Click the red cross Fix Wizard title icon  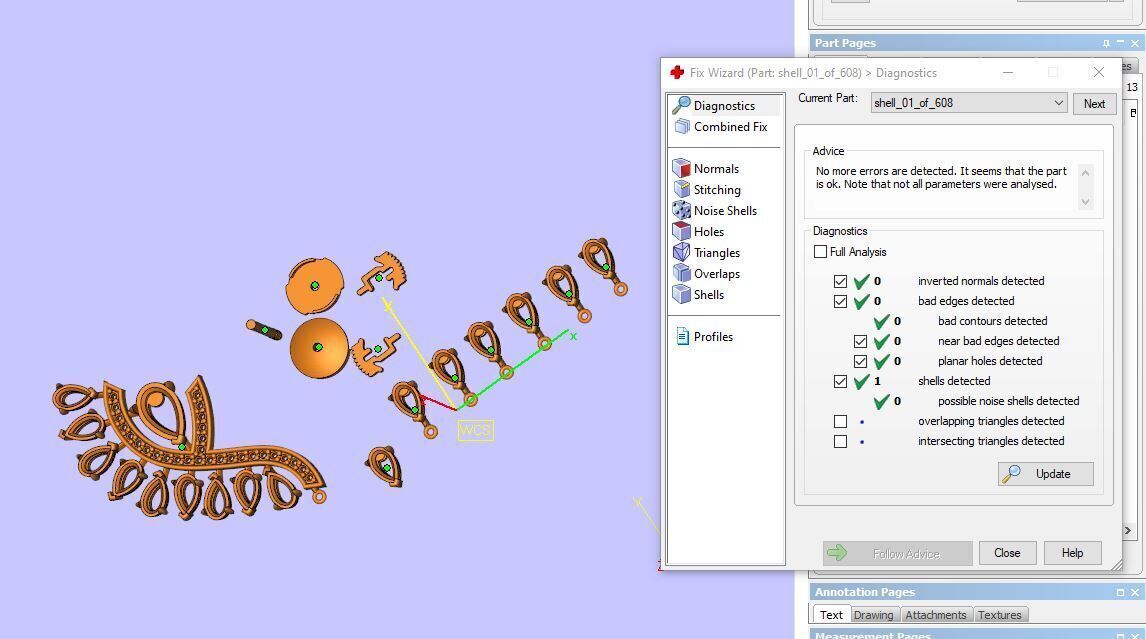pyautogui.click(x=677, y=72)
